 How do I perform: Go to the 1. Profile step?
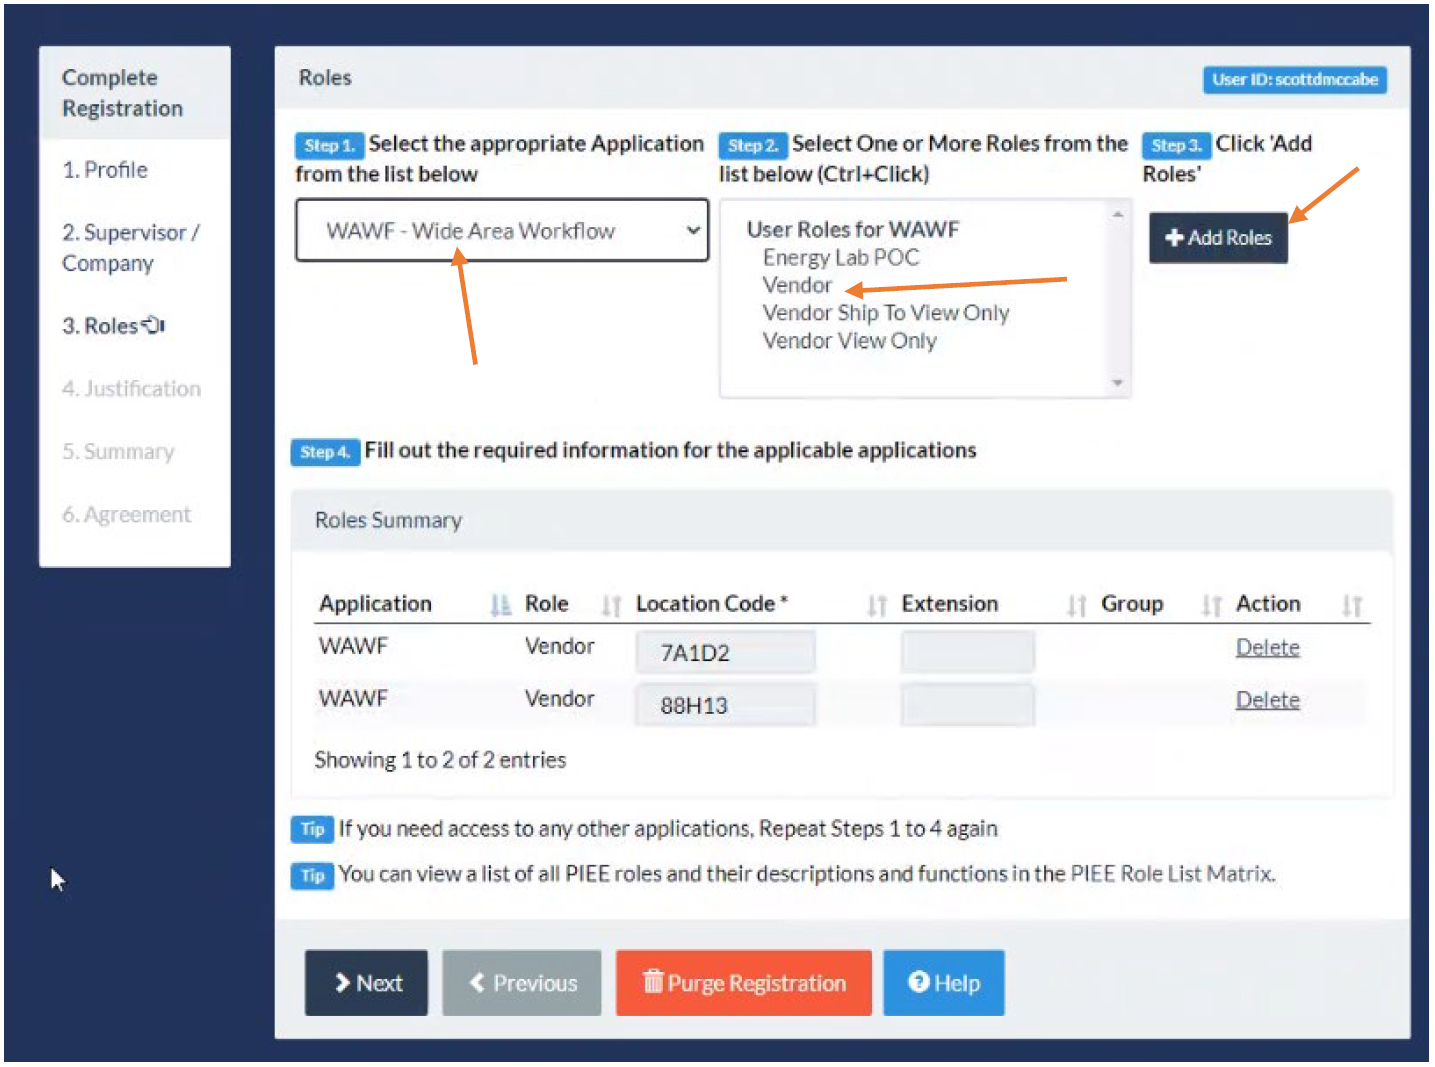(105, 170)
